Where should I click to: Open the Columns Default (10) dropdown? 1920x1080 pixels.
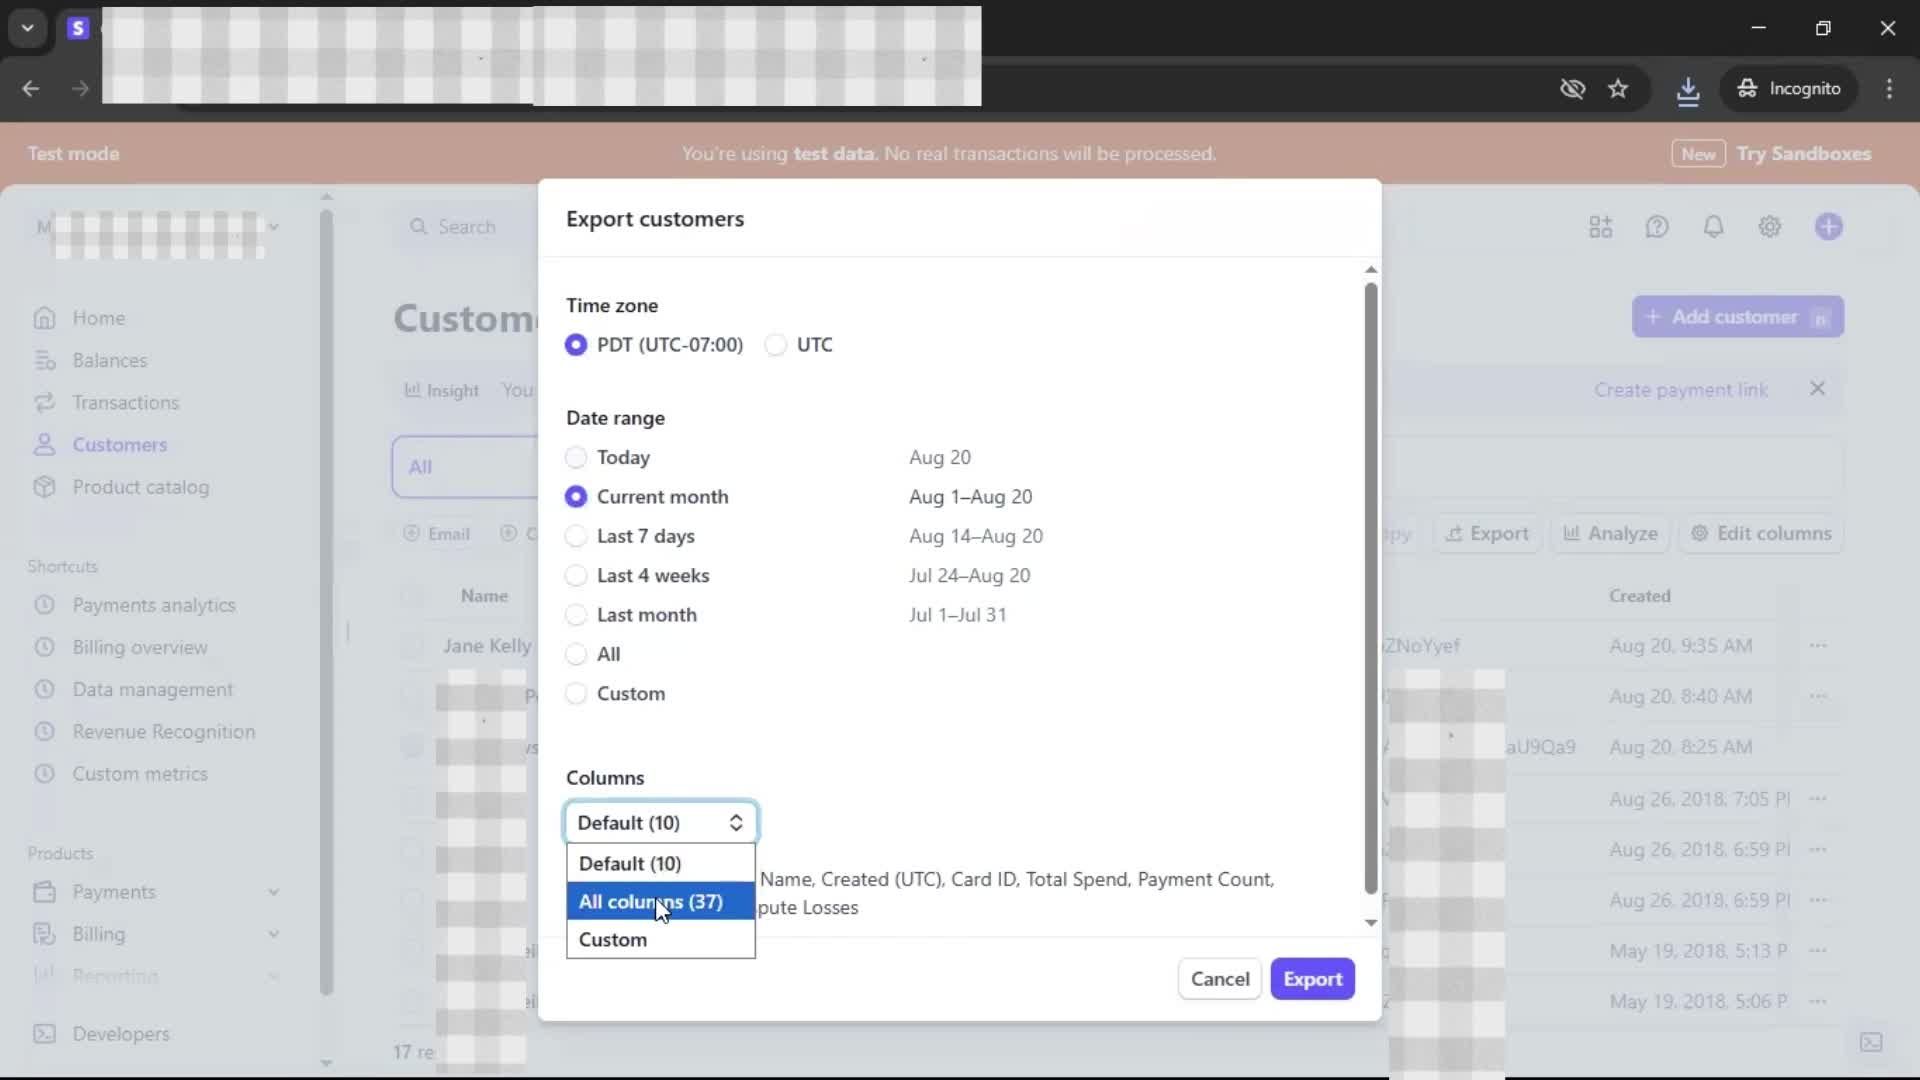(x=660, y=822)
